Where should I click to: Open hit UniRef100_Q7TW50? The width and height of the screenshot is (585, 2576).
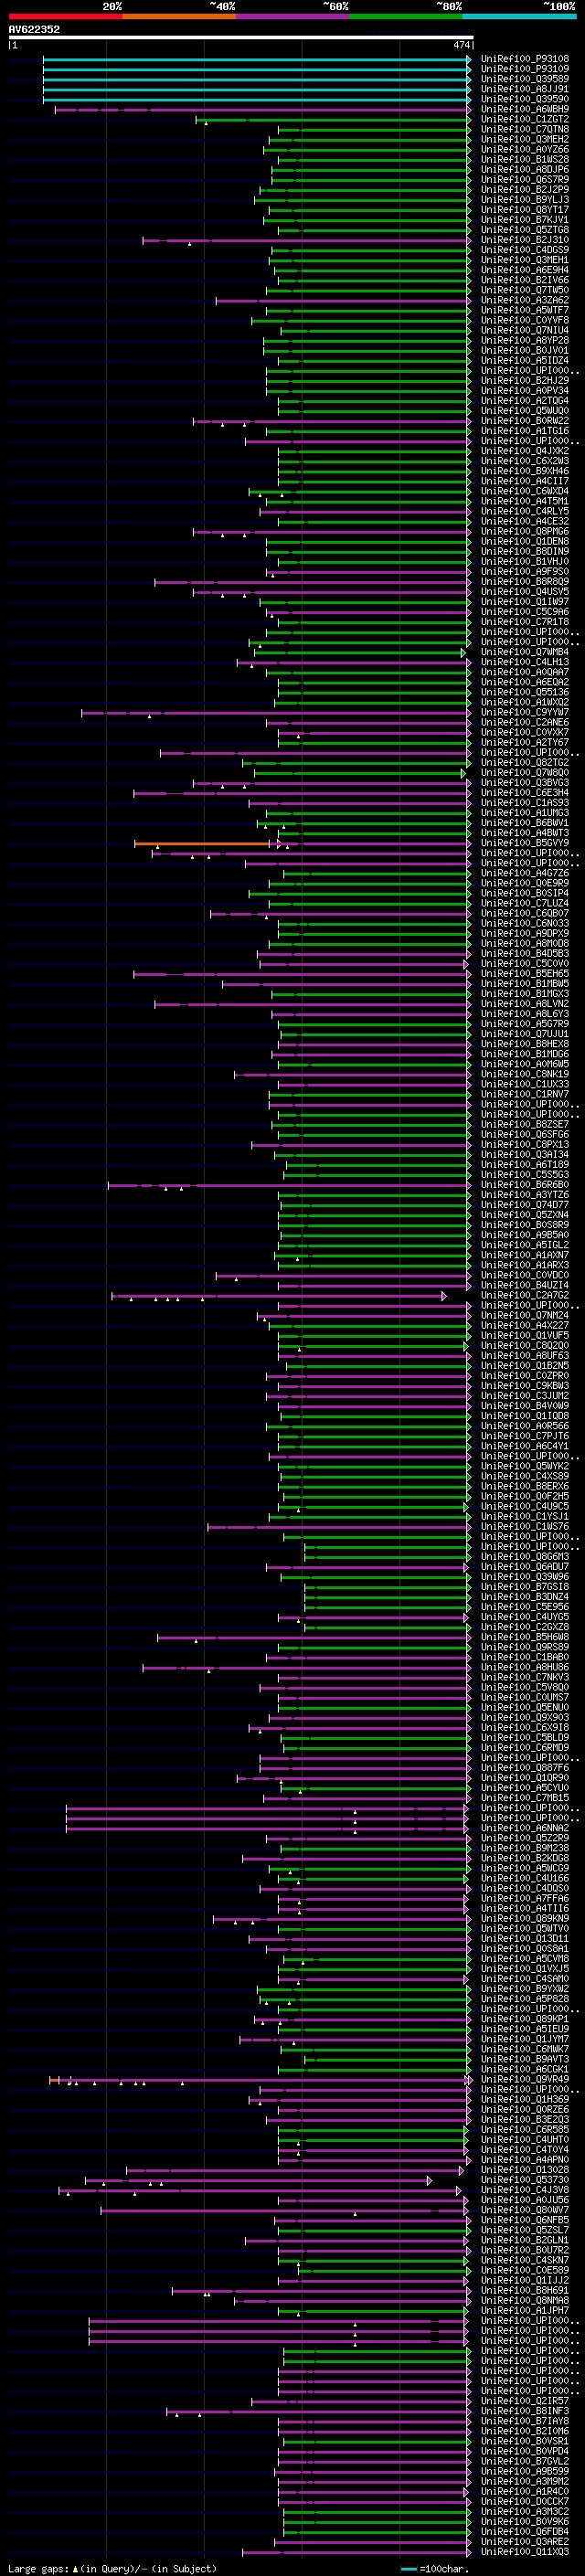pyautogui.click(x=525, y=290)
